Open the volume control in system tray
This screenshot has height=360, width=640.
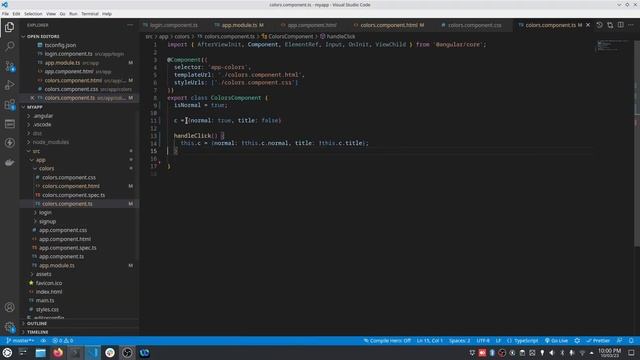(x=552, y=353)
